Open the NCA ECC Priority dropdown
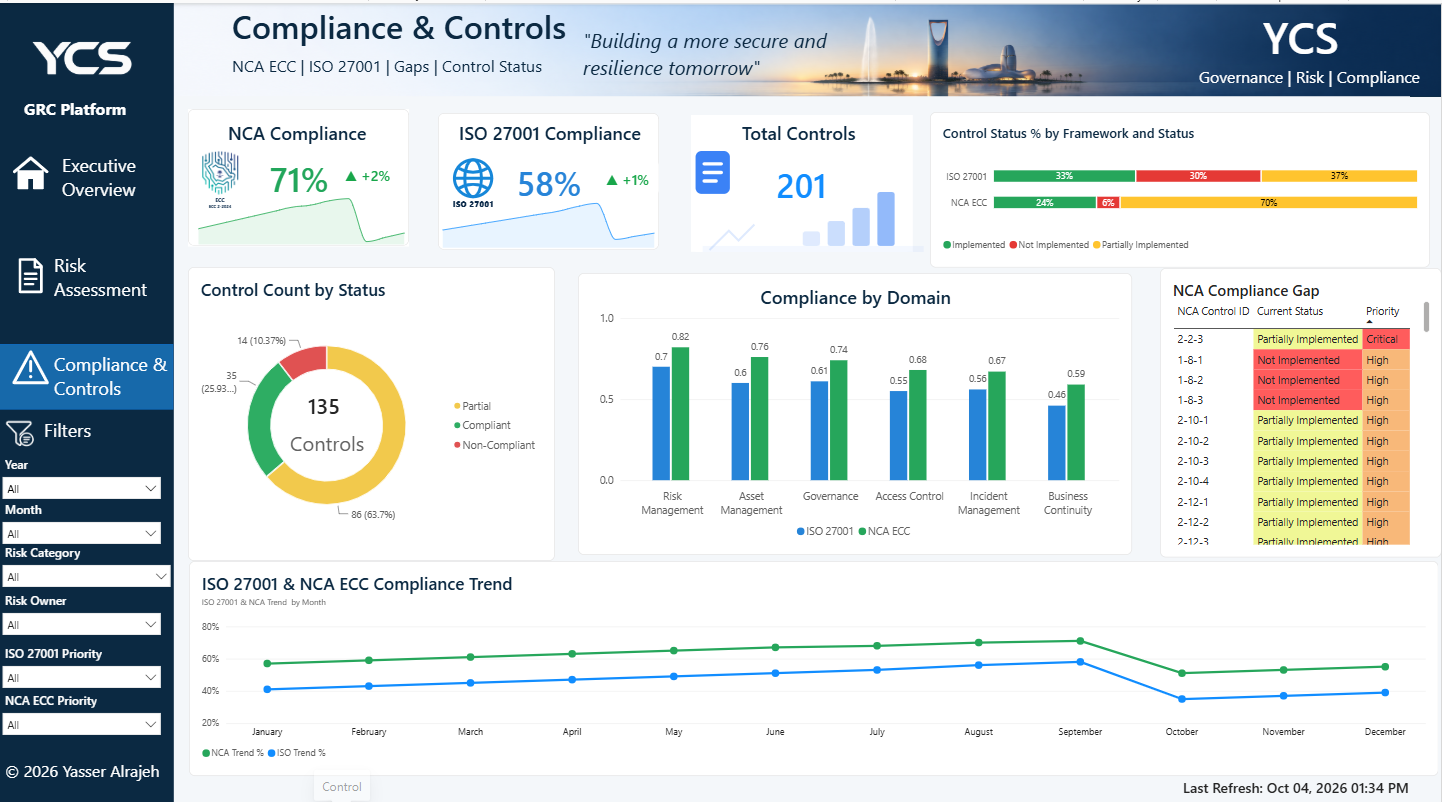 click(x=82, y=724)
